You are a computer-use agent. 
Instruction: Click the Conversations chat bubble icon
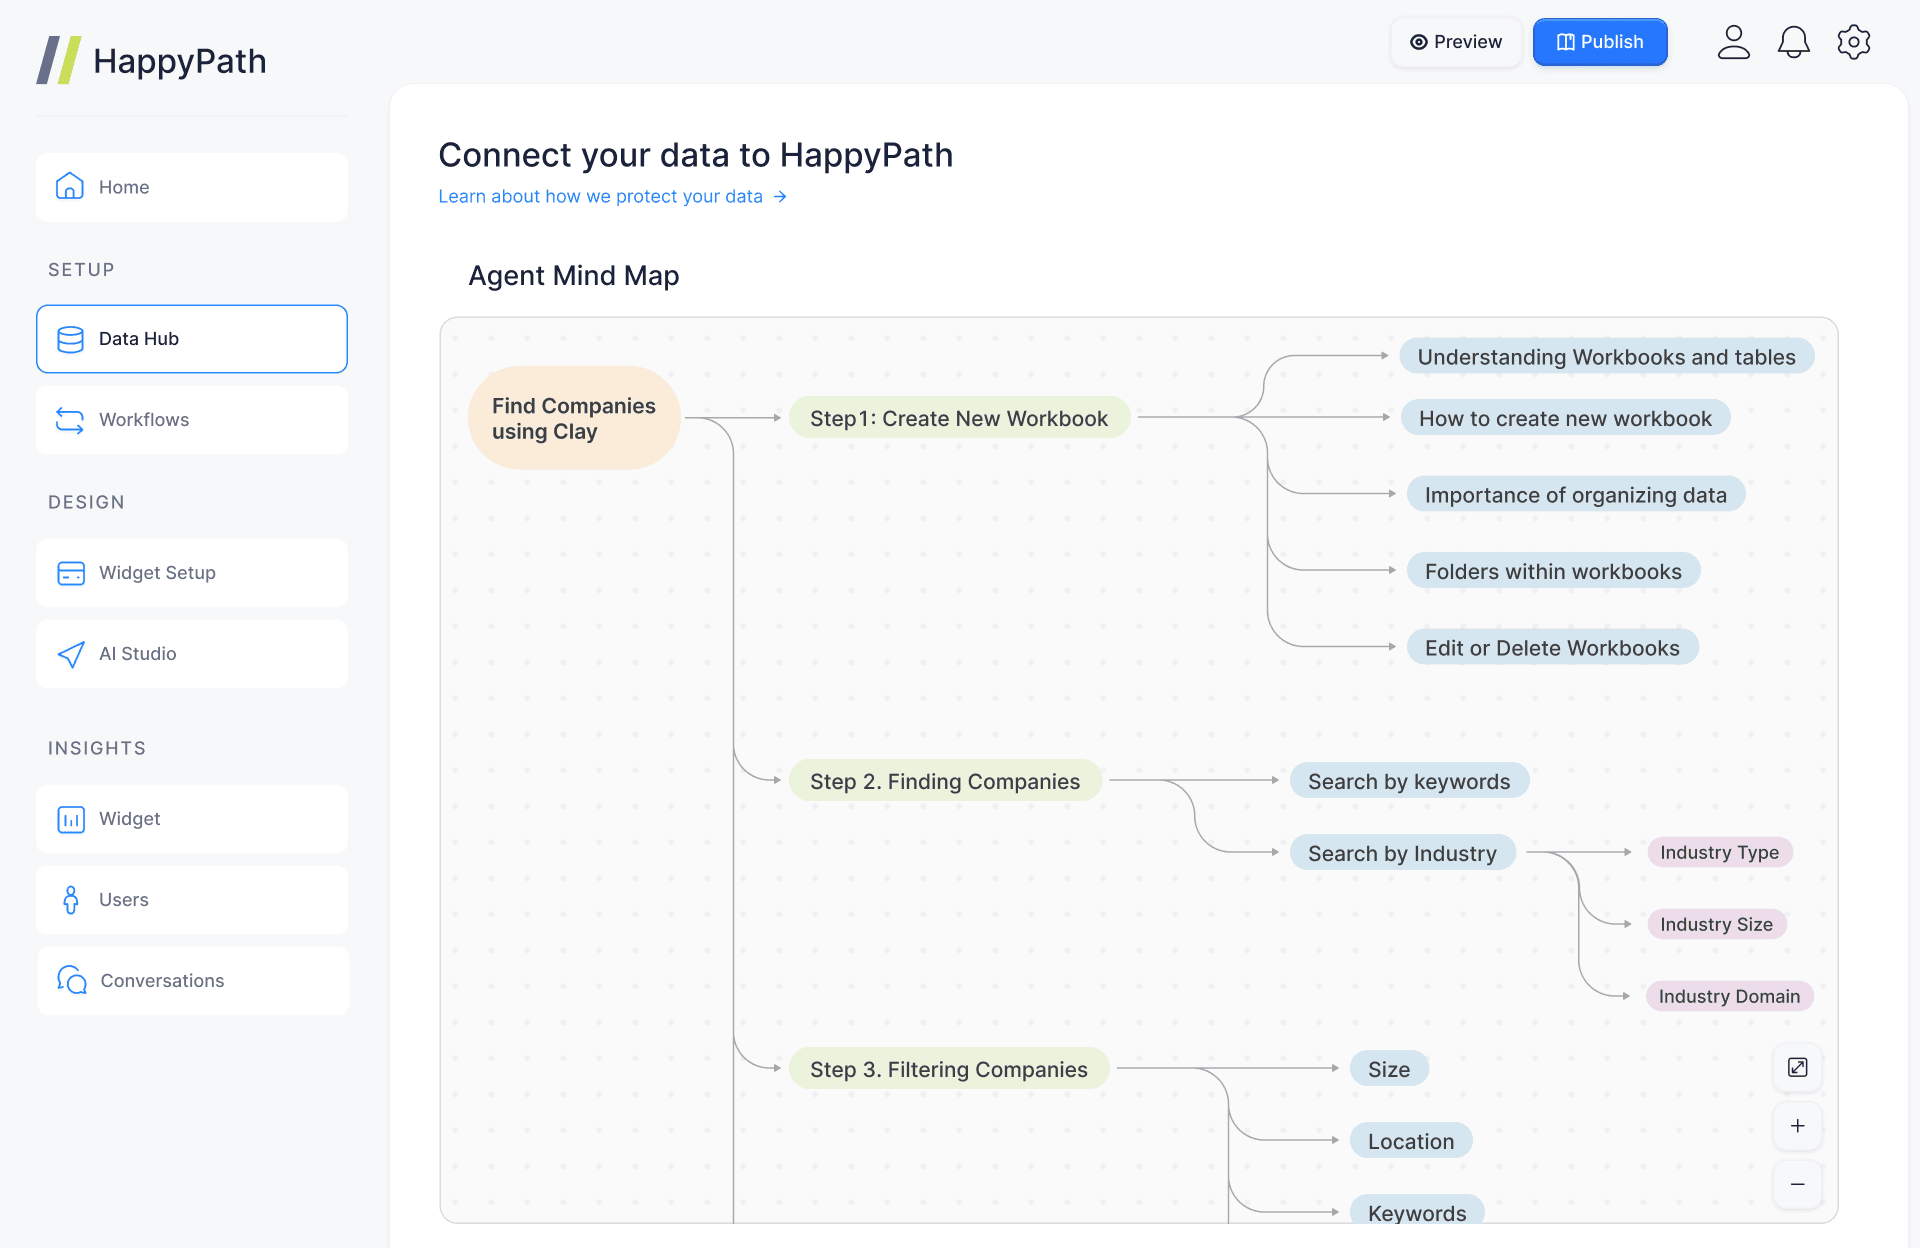[x=72, y=981]
